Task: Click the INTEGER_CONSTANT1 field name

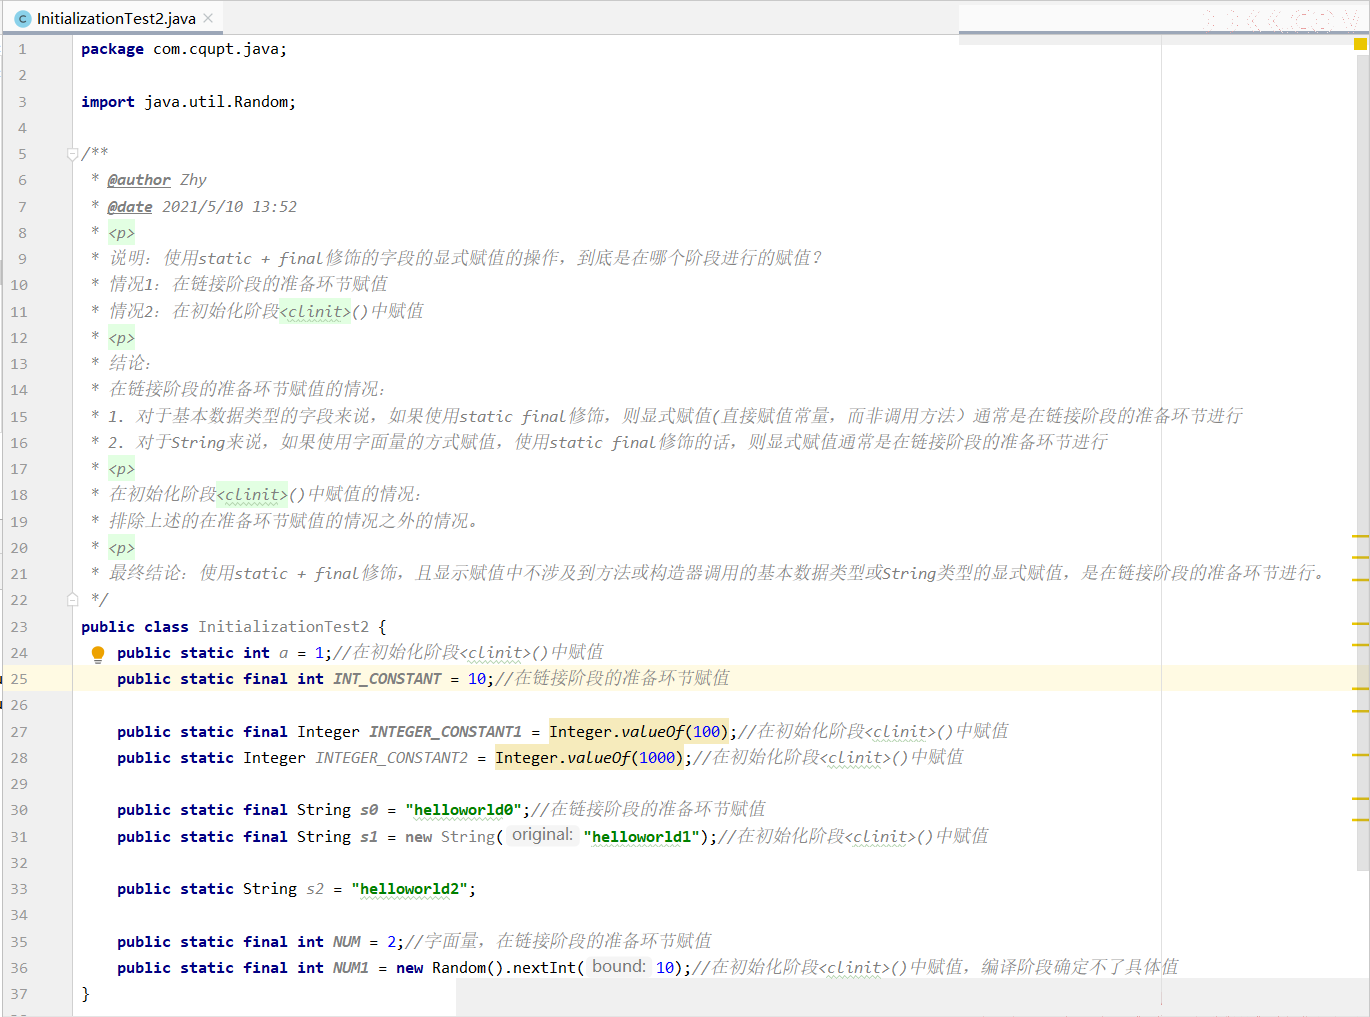Action: pos(445,732)
